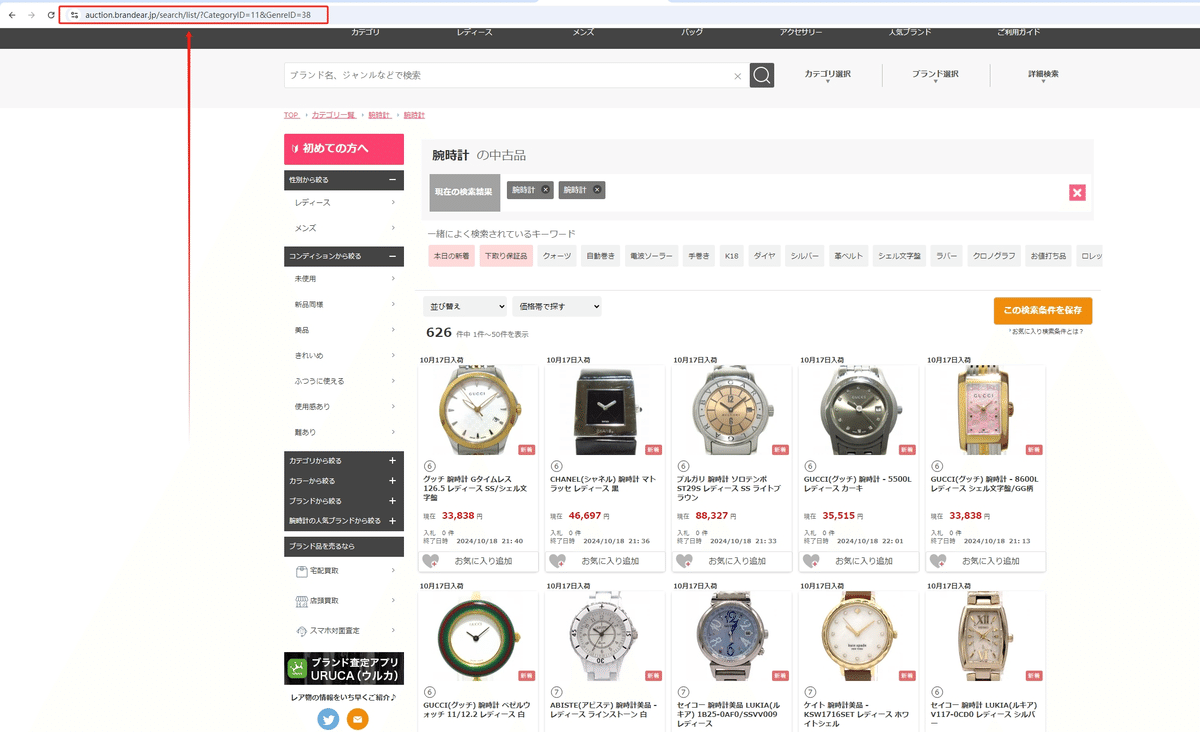
Task: Open アクセサリー in the top navigation
Action: coord(801,33)
